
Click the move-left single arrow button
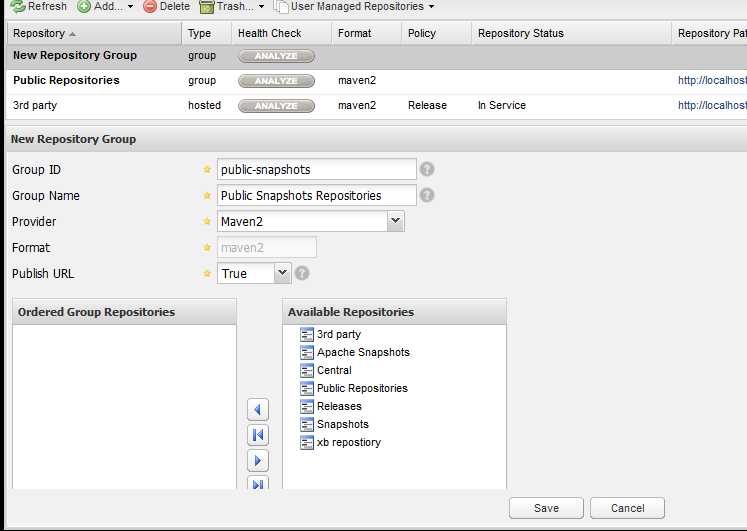tap(258, 410)
